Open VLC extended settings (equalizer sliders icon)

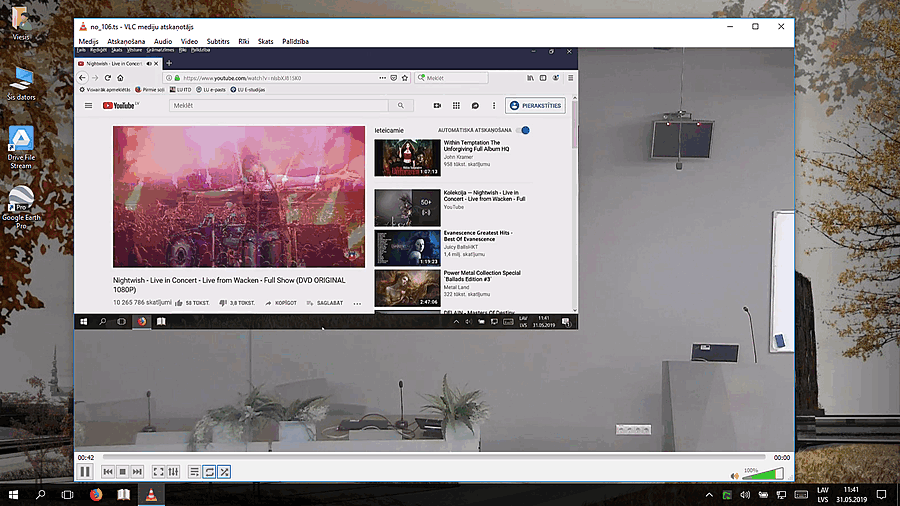coord(173,472)
